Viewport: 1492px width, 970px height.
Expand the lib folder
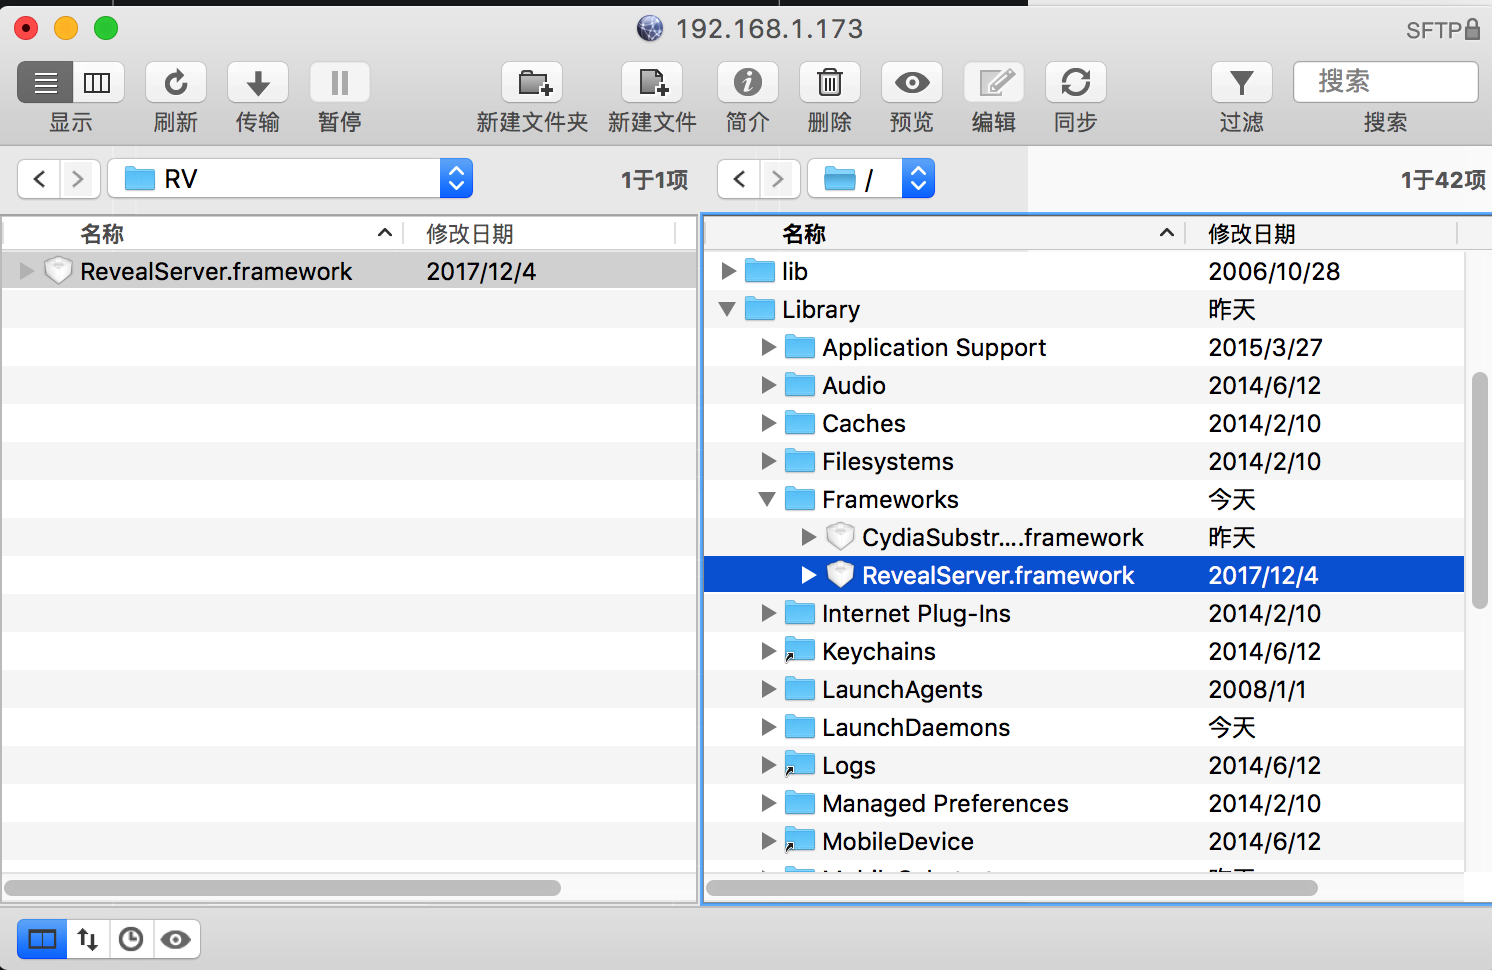coord(729,271)
